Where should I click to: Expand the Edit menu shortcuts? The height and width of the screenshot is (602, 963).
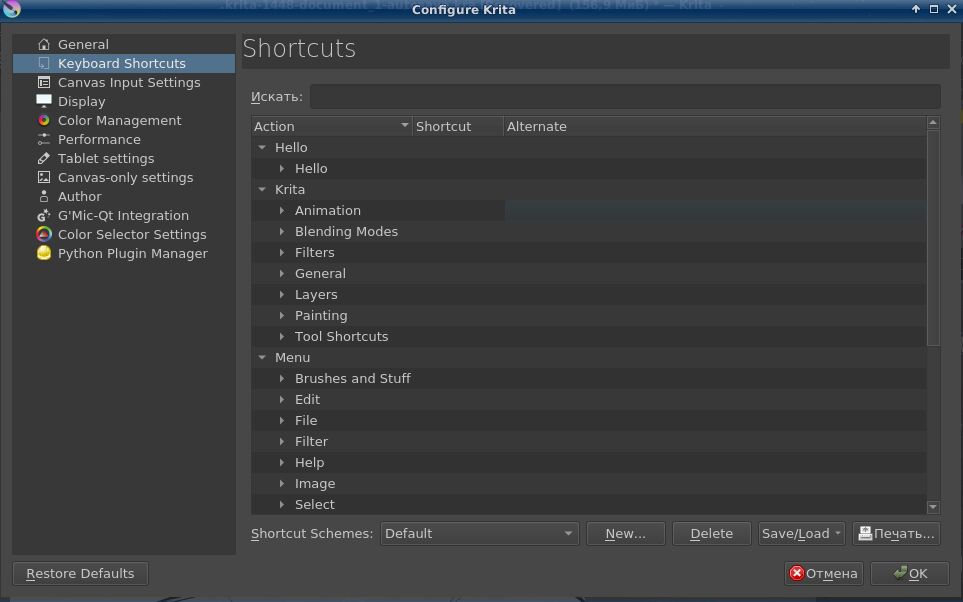[282, 399]
